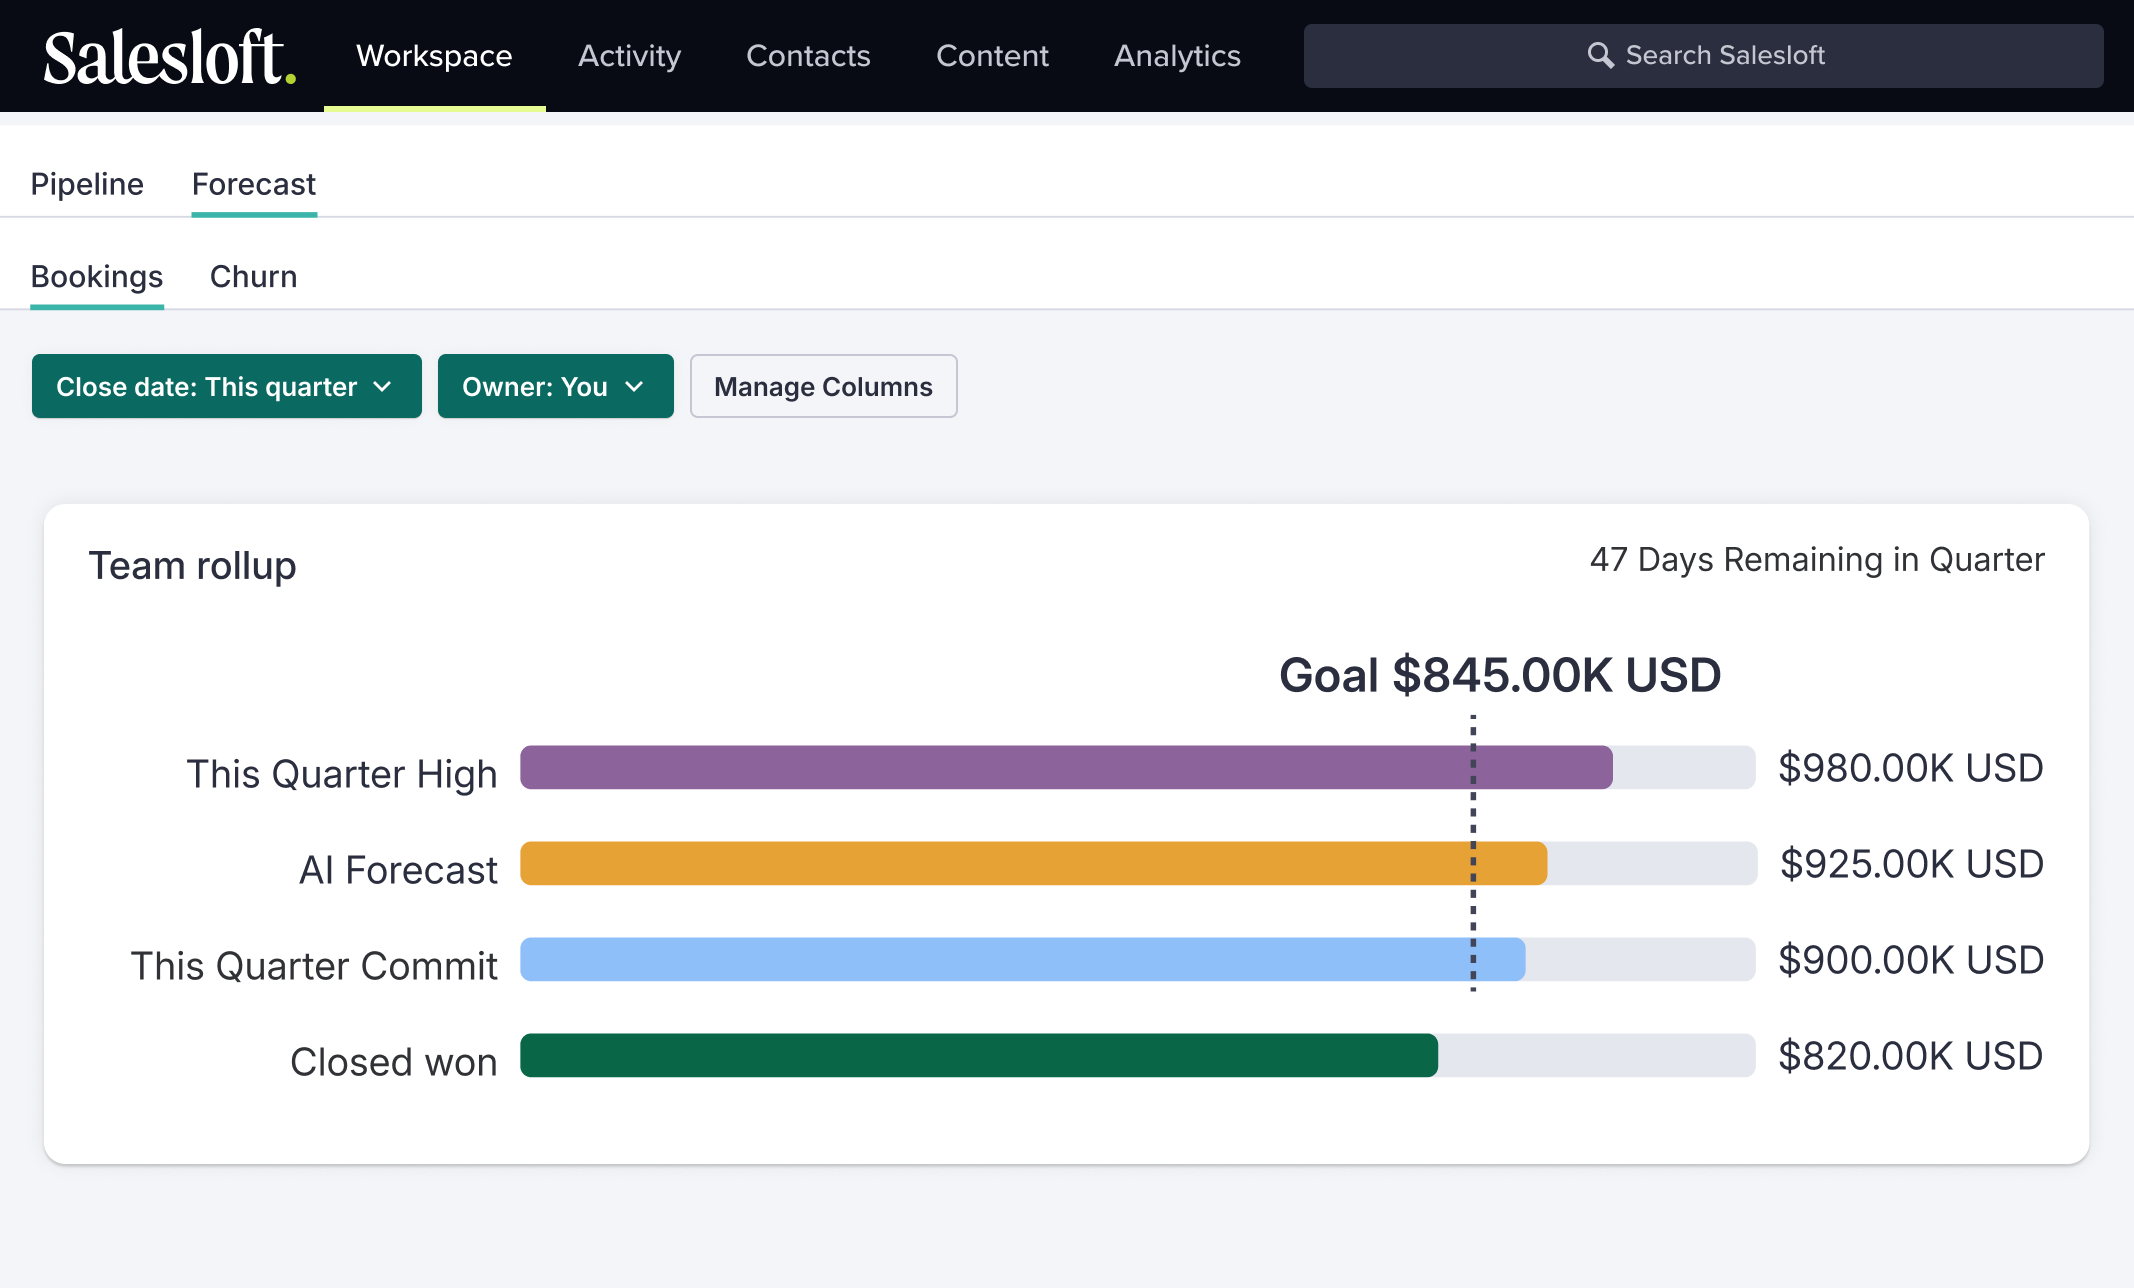The image size is (2134, 1288).
Task: Click the magnifier search icon
Action: click(1600, 55)
